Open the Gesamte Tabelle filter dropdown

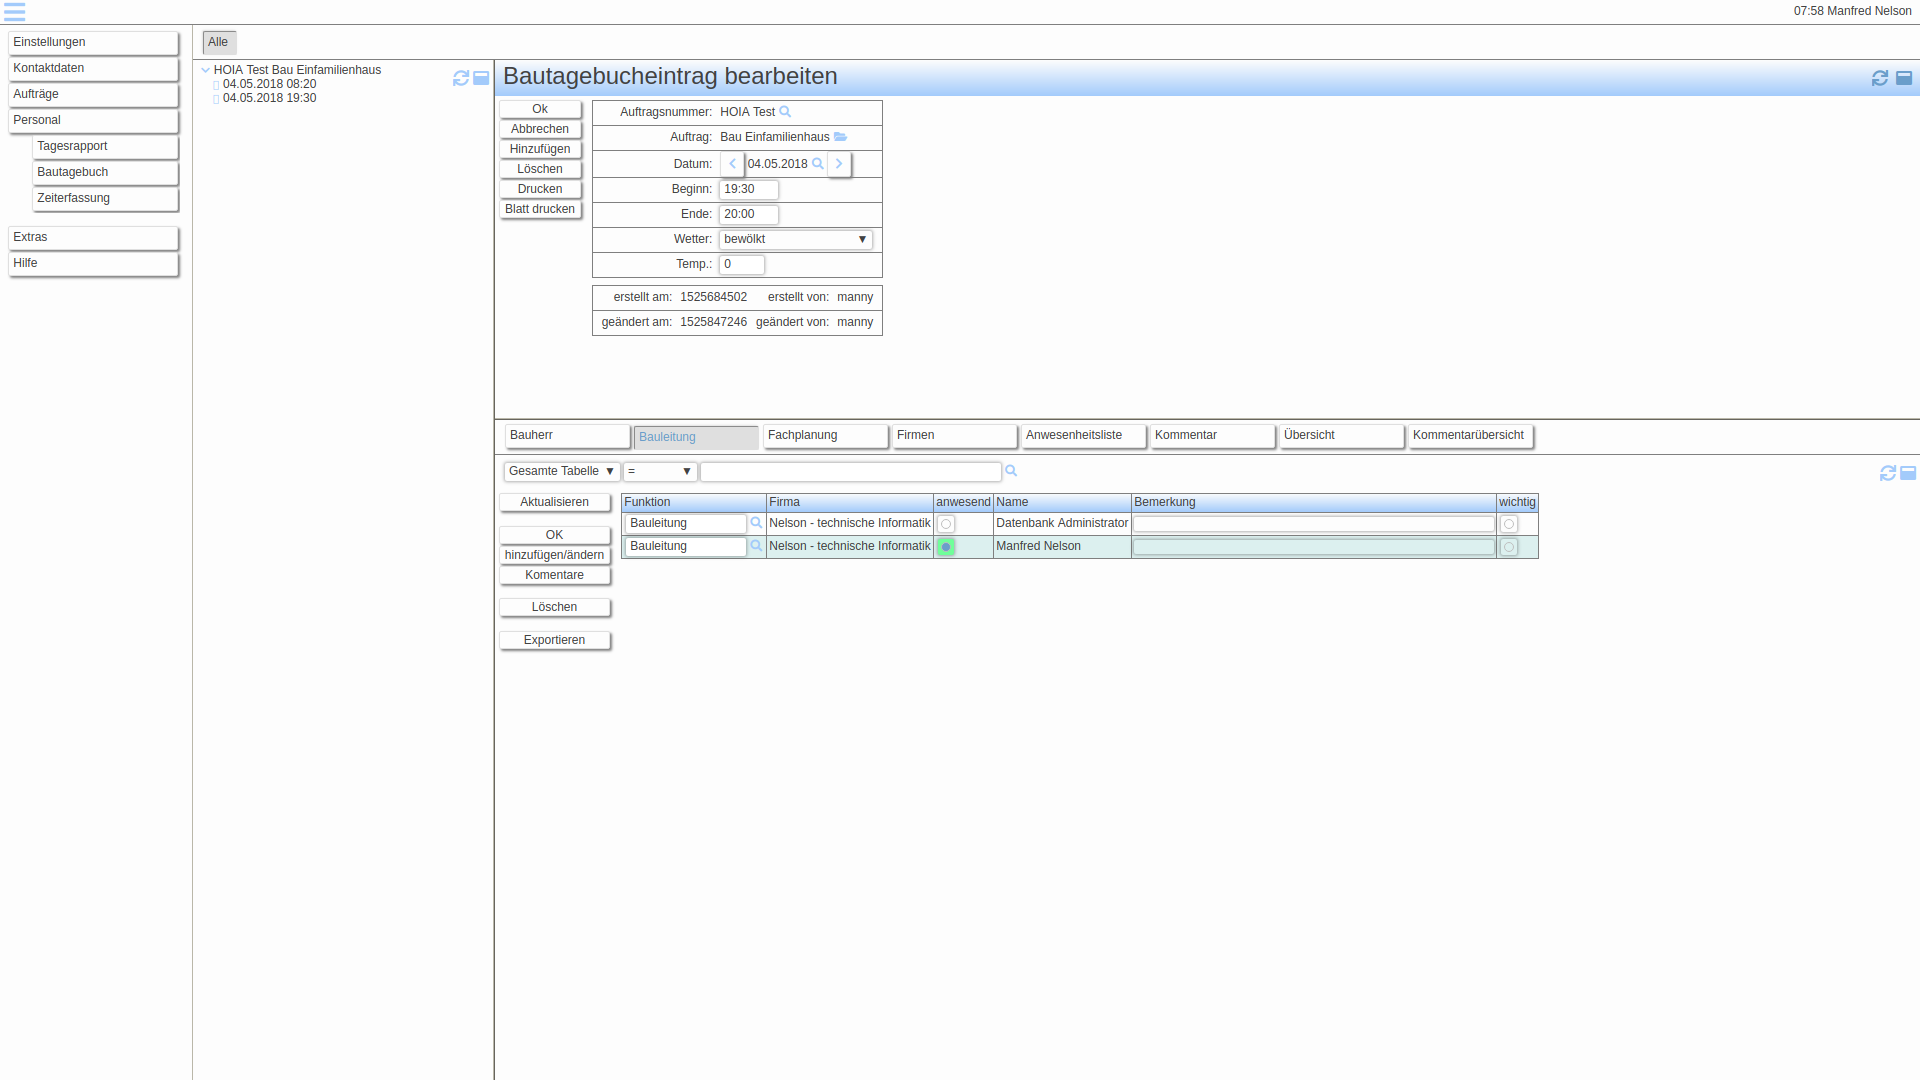point(561,471)
